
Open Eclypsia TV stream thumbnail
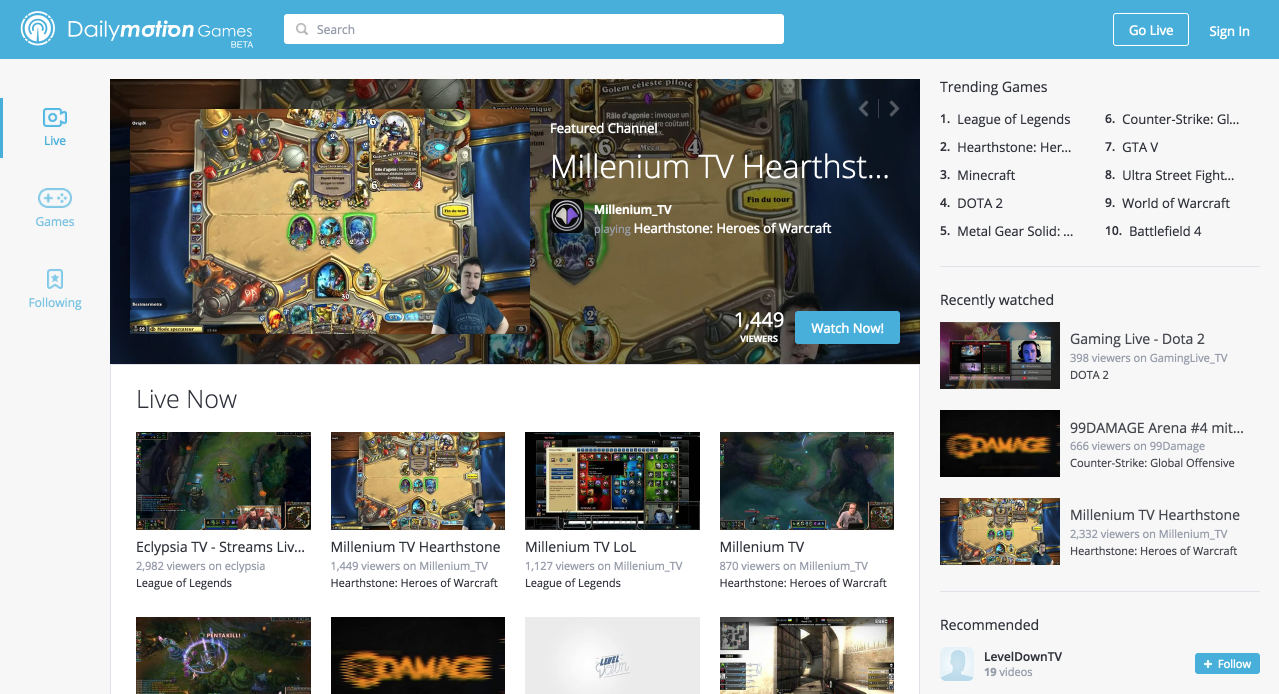(x=223, y=481)
